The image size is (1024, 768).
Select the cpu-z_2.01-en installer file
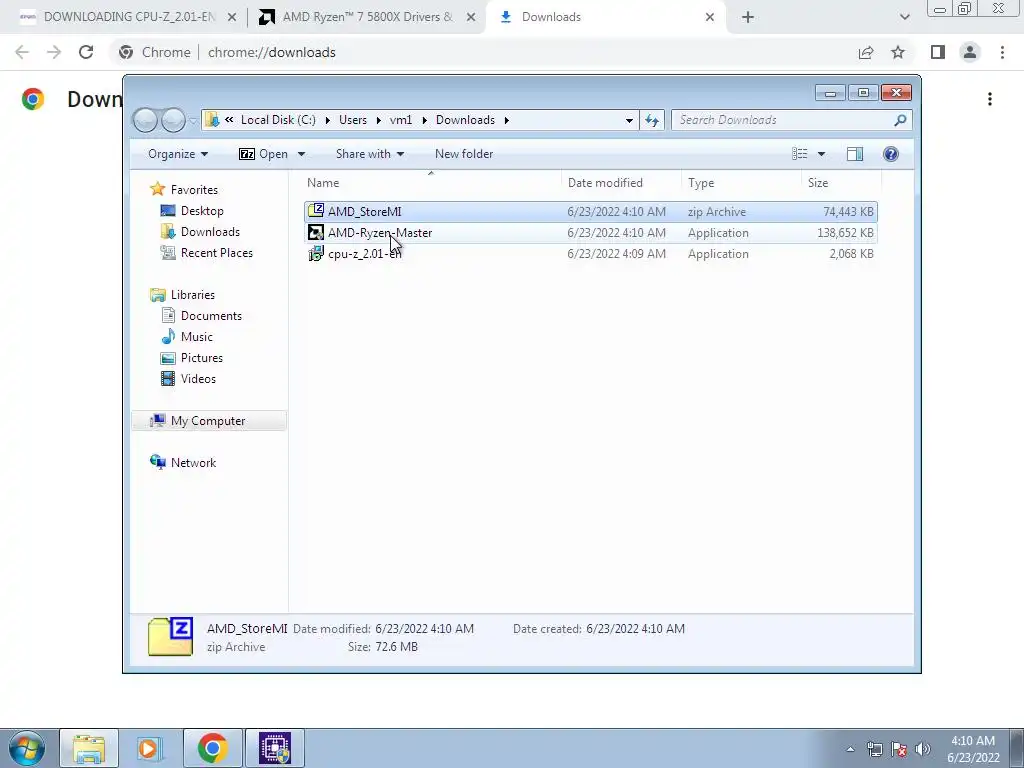pos(590,253)
